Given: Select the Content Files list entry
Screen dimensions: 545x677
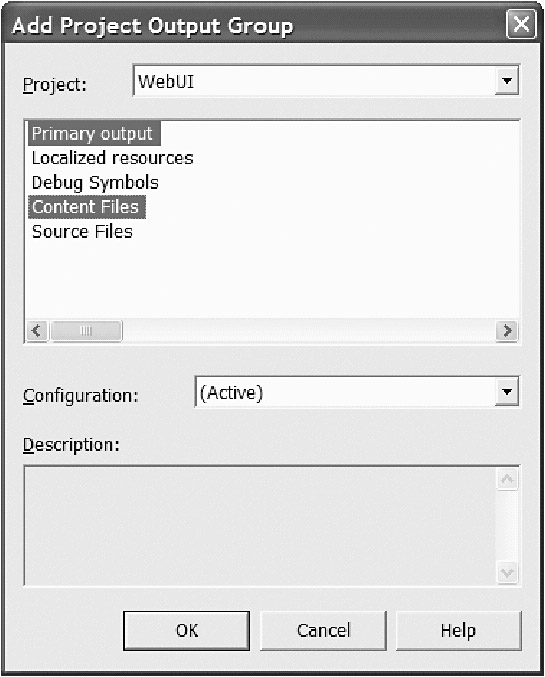Looking at the screenshot, I should click(86, 207).
